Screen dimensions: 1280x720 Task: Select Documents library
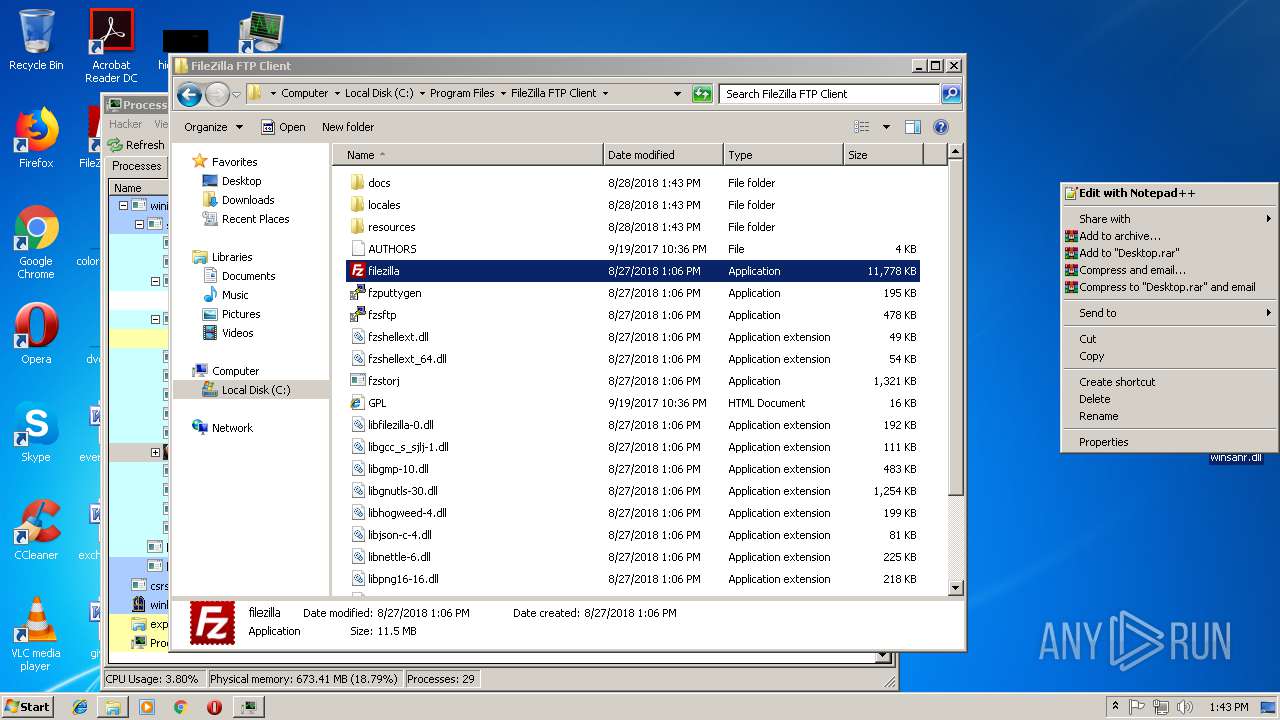[248, 276]
